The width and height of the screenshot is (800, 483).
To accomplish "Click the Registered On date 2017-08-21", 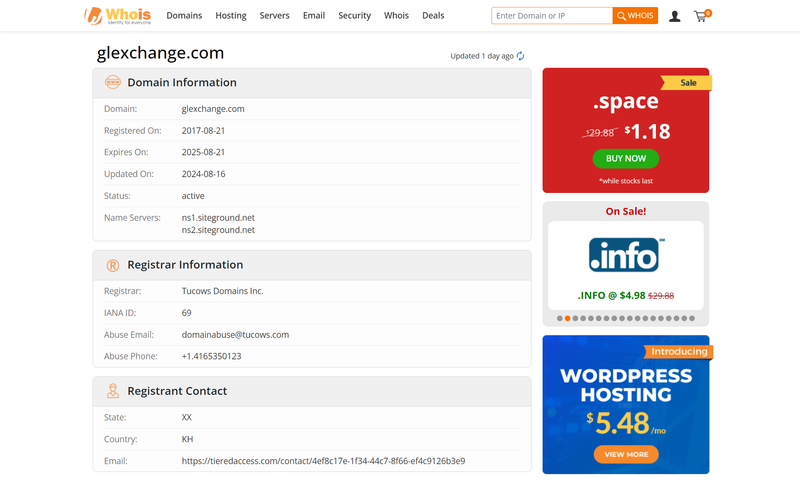I will [x=203, y=131].
